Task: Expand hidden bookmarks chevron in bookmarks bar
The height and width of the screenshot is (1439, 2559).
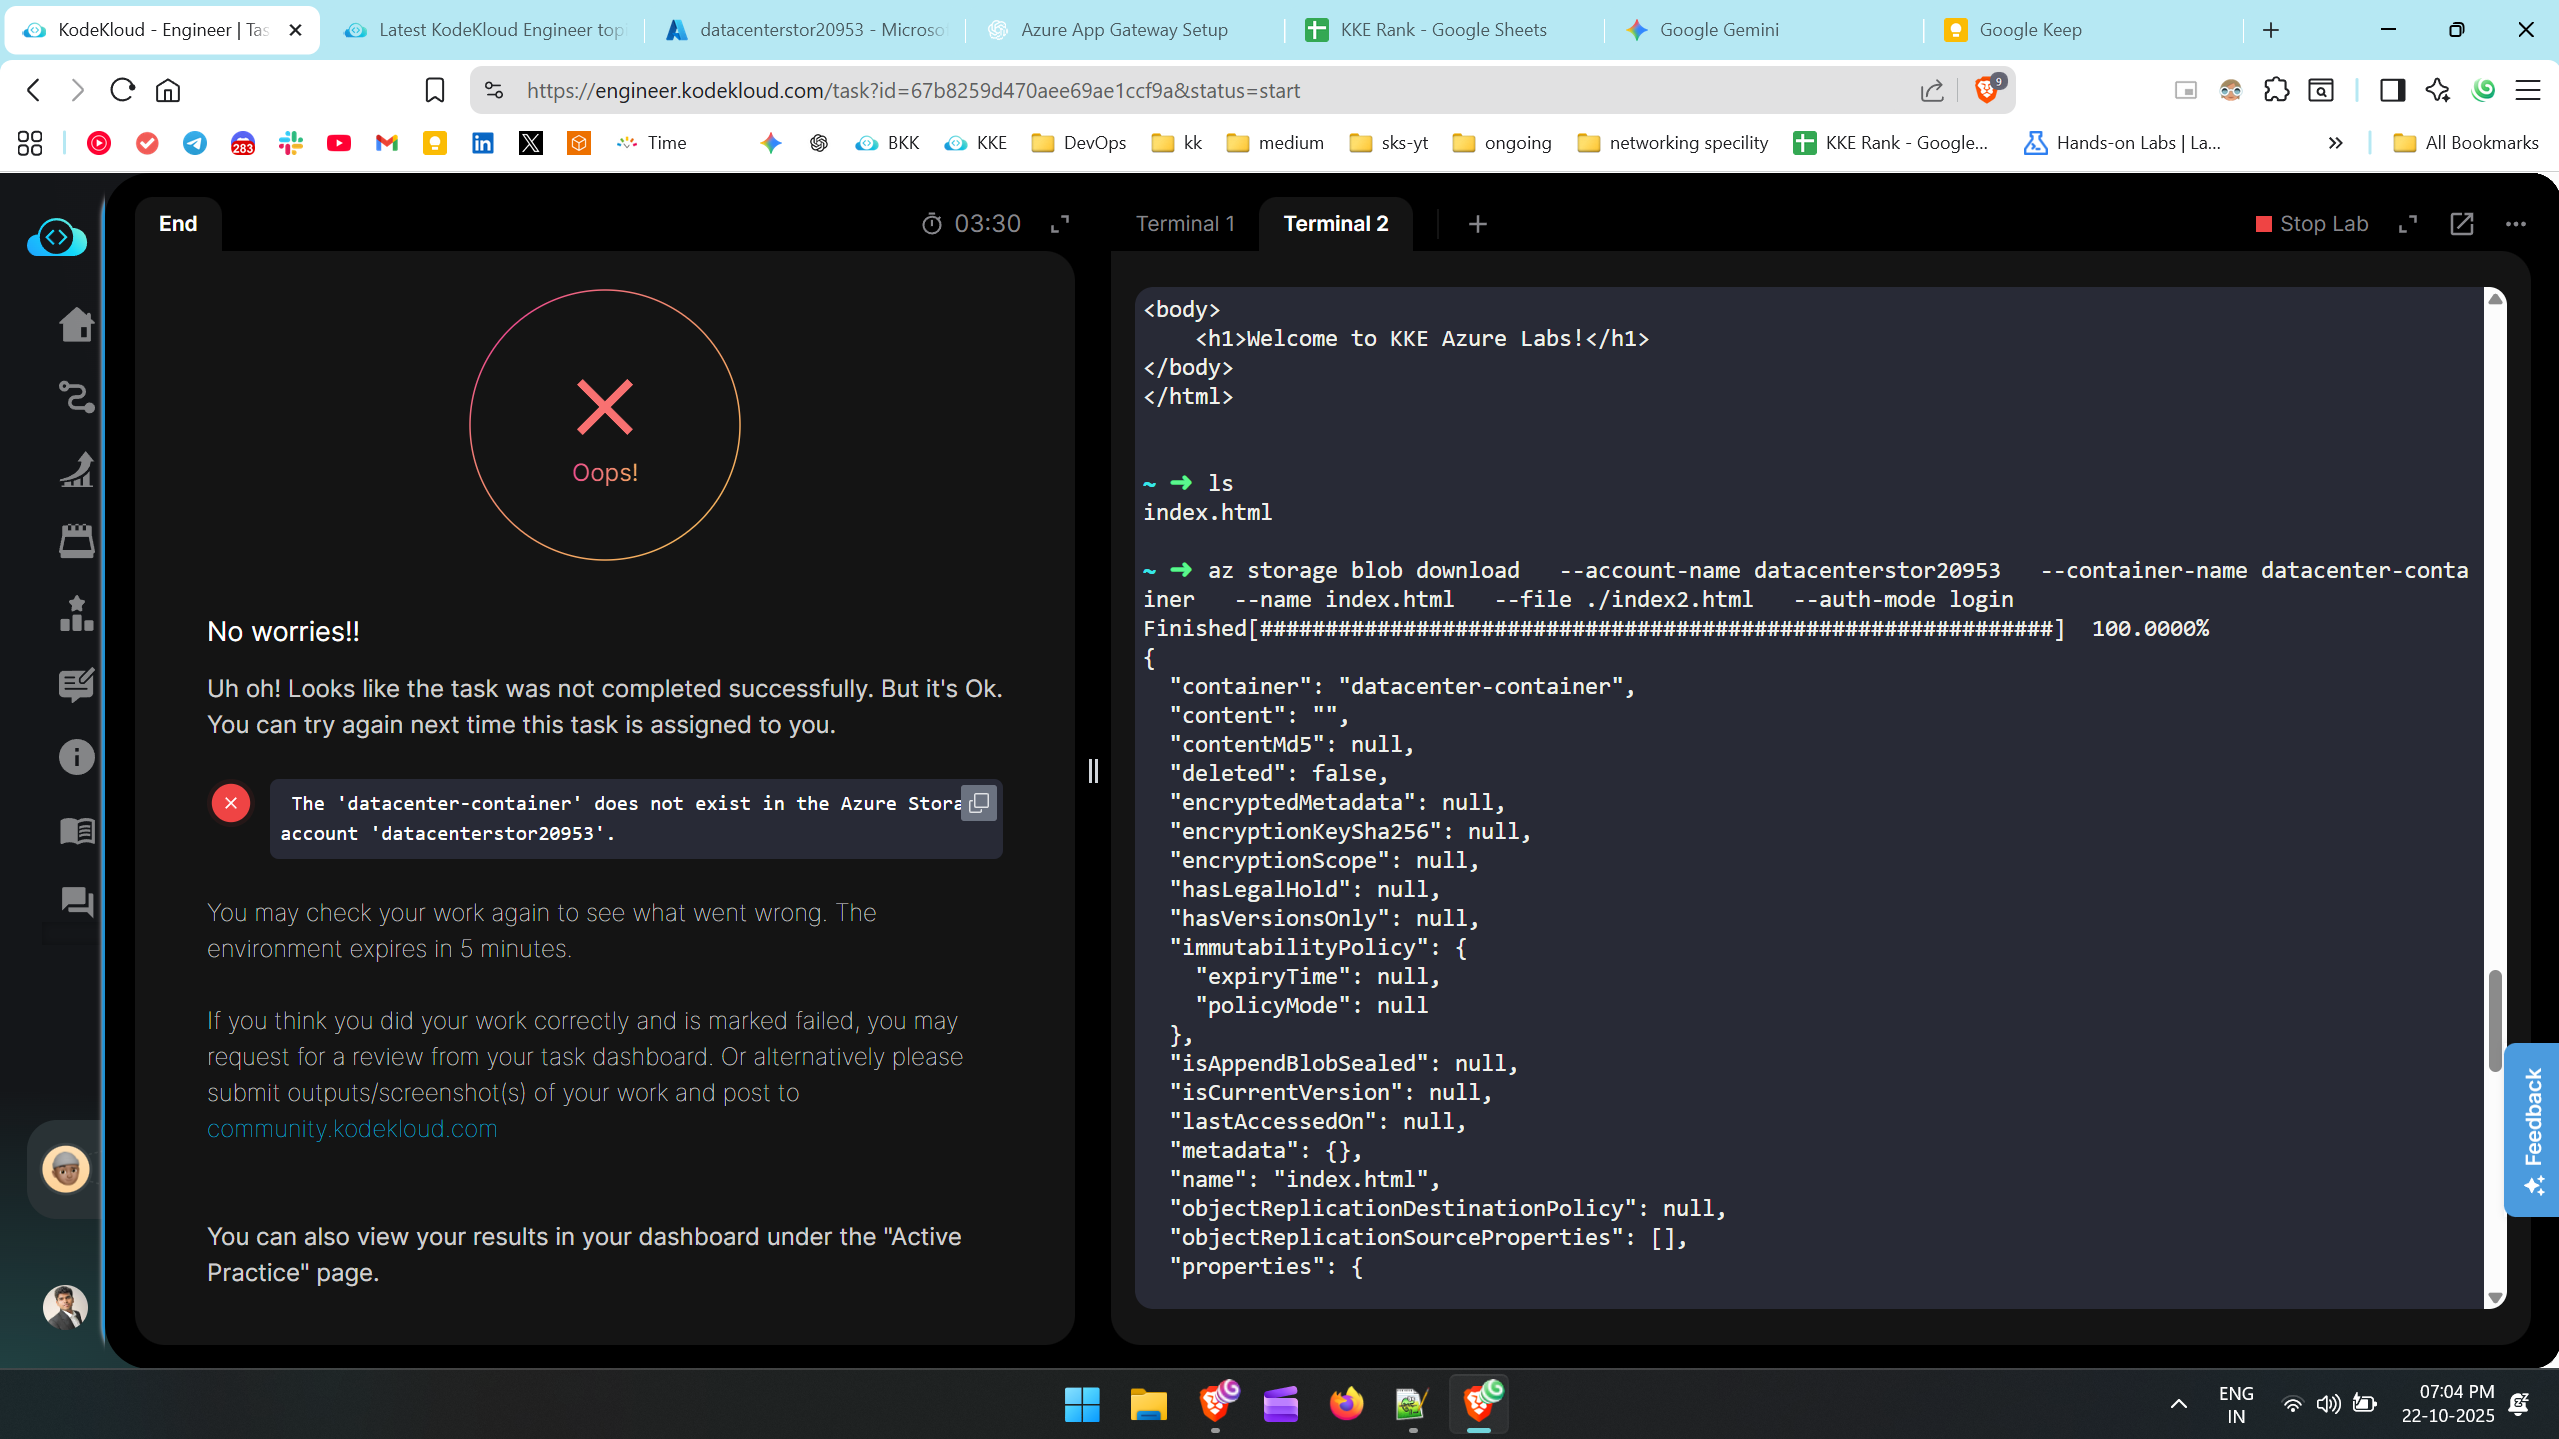Action: pos(2335,143)
